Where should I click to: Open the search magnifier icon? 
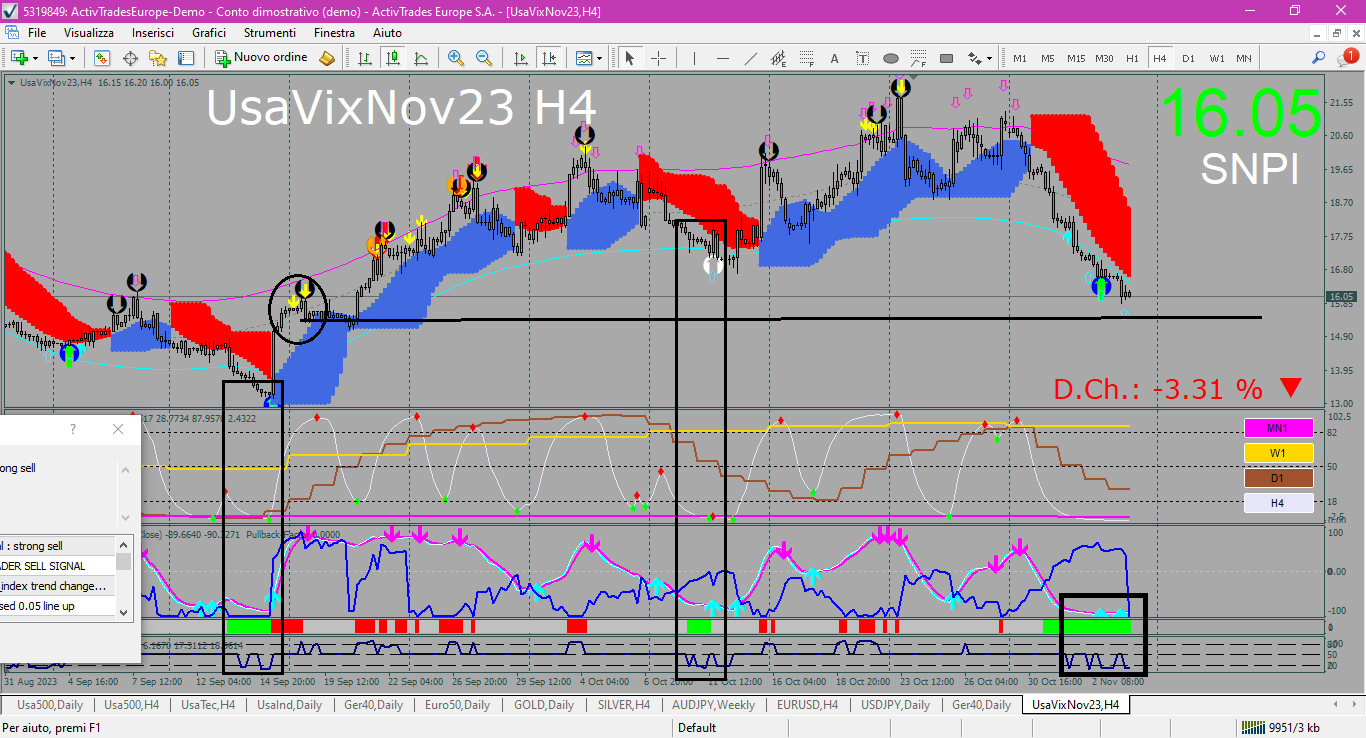pos(1319,58)
